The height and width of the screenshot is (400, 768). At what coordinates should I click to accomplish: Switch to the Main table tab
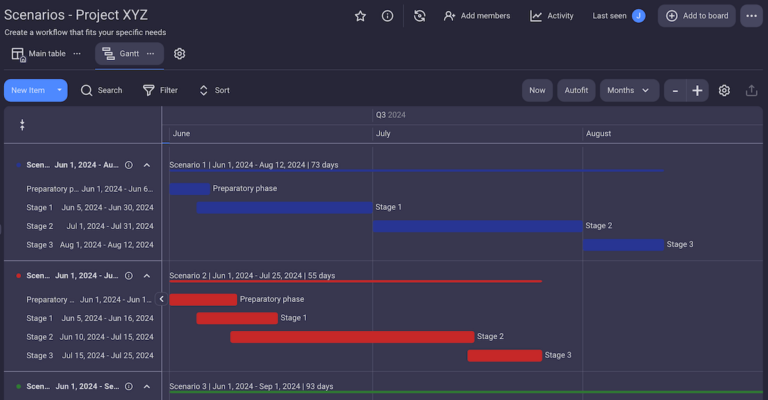tap(39, 54)
